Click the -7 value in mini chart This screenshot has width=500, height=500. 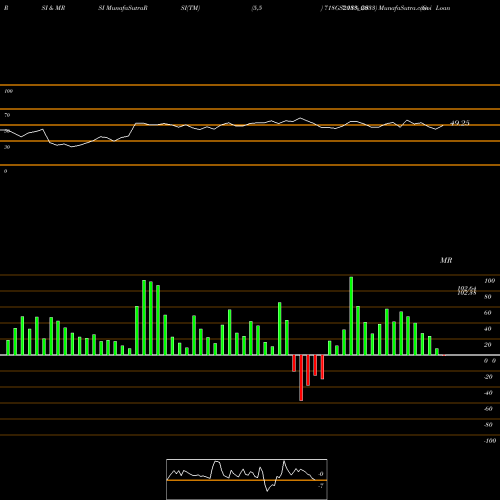[320, 486]
